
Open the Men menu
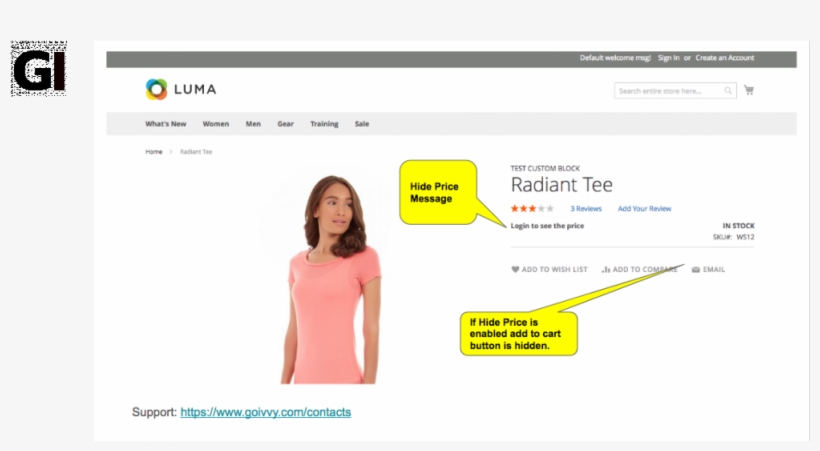253,124
